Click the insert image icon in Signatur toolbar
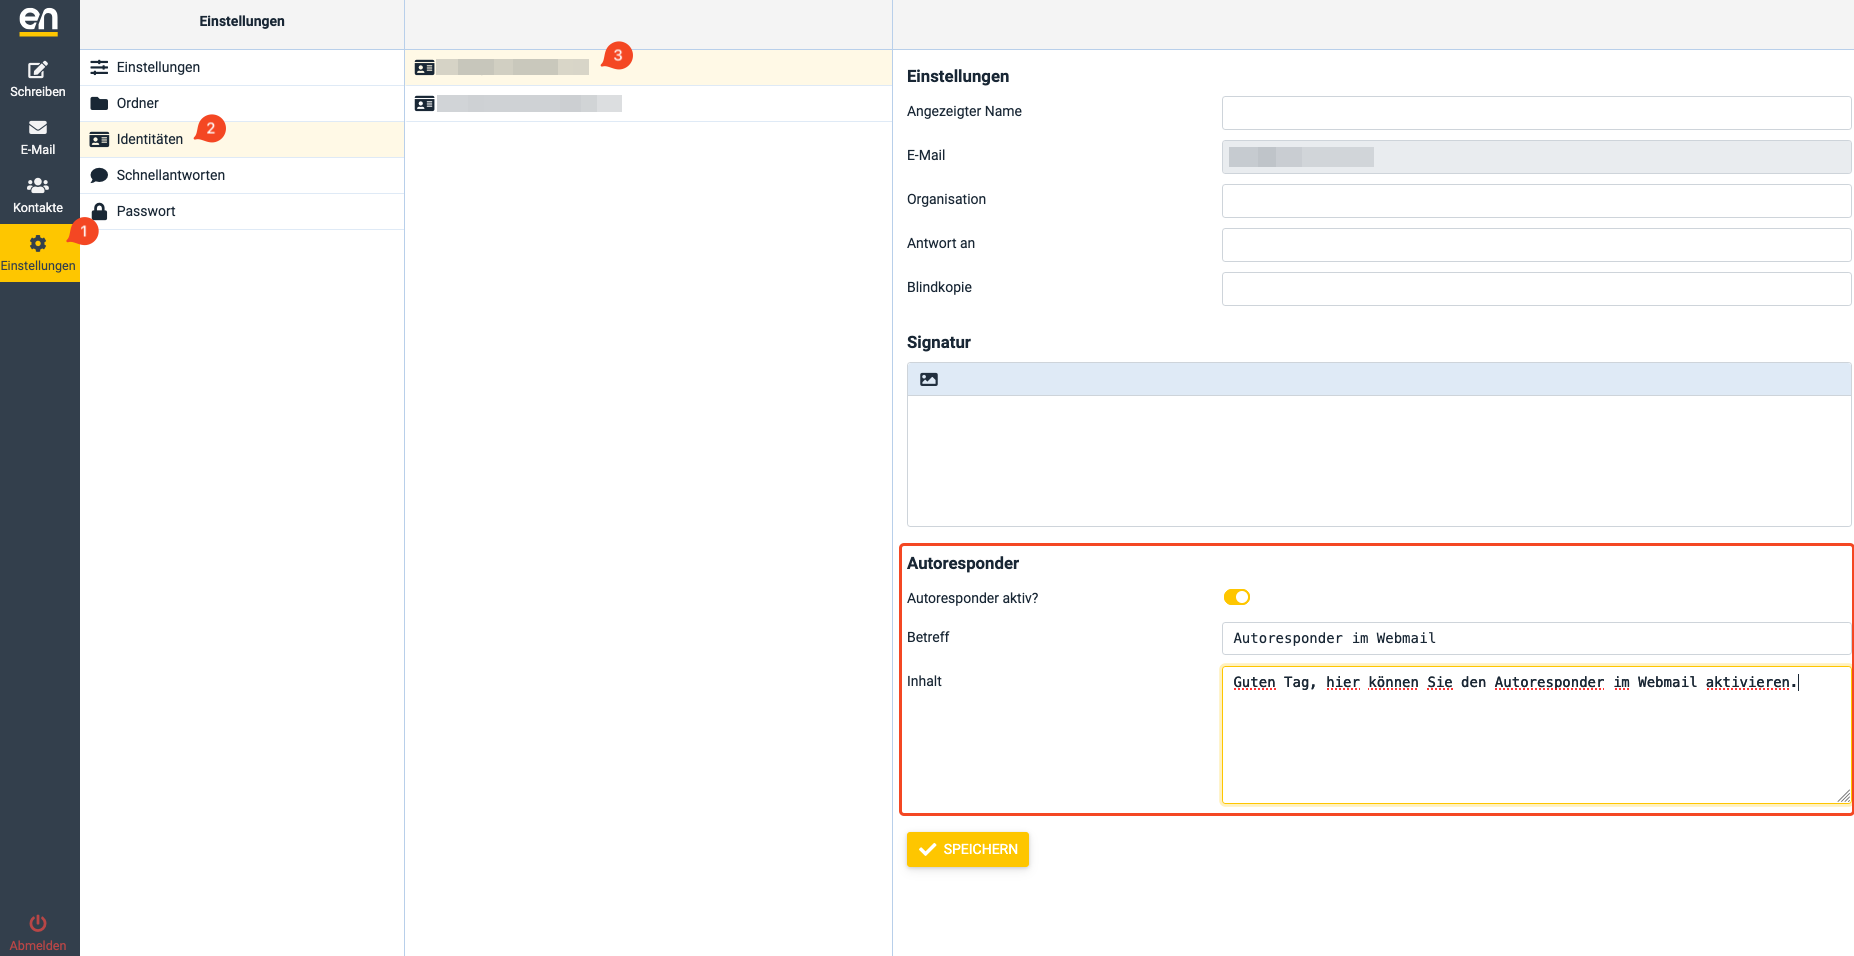This screenshot has width=1854, height=956. (929, 380)
